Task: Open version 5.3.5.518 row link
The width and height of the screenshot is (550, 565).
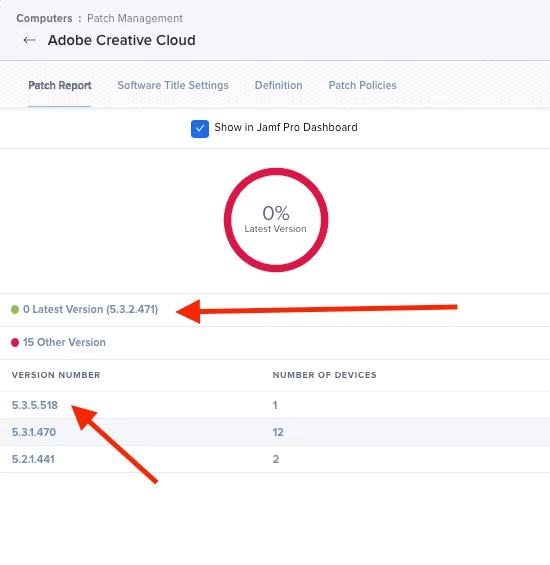Action: pyautogui.click(x=35, y=405)
